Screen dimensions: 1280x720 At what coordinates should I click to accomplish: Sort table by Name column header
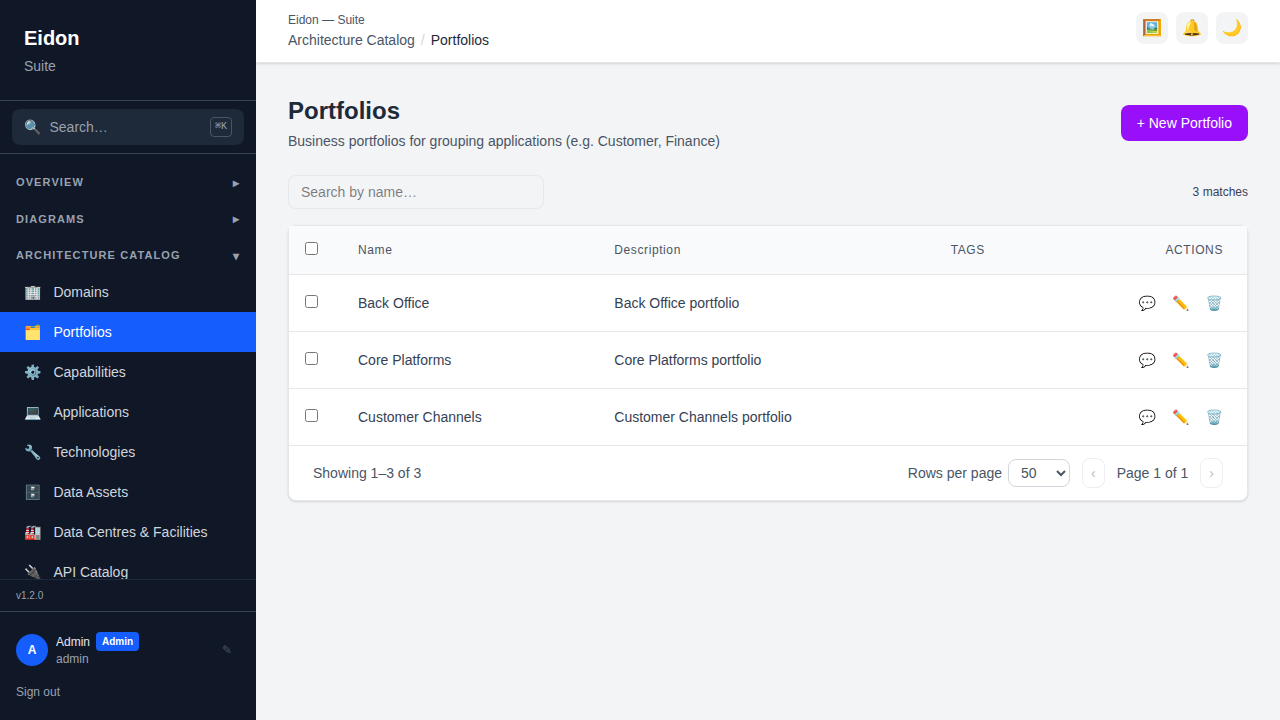(x=375, y=250)
